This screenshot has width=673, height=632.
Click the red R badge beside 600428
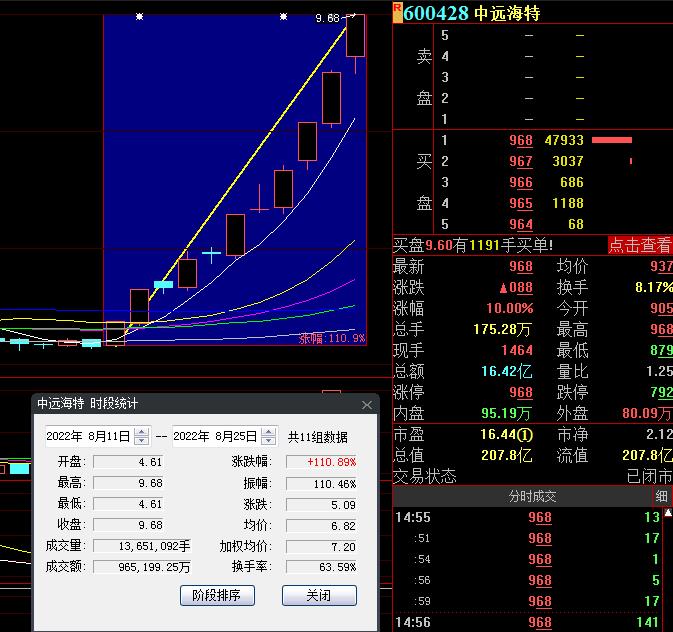(x=398, y=10)
